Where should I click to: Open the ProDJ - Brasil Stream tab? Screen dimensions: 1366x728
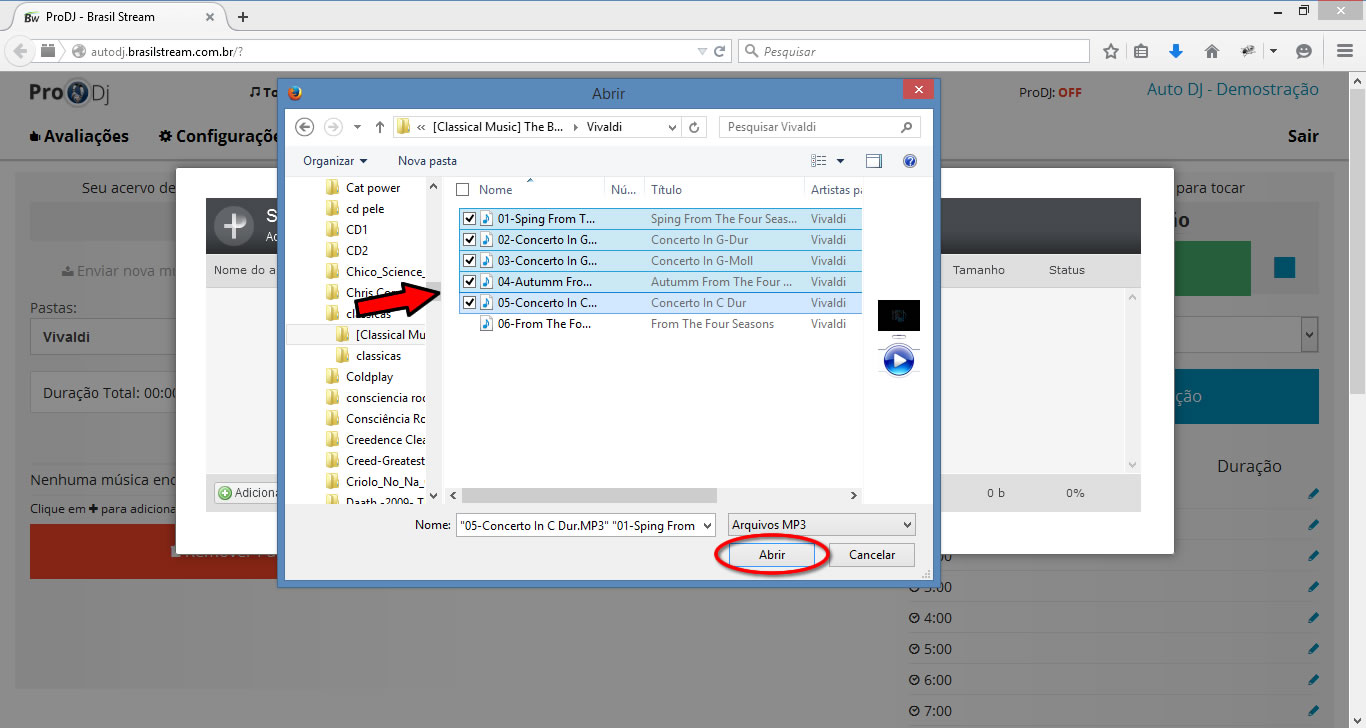coord(120,17)
